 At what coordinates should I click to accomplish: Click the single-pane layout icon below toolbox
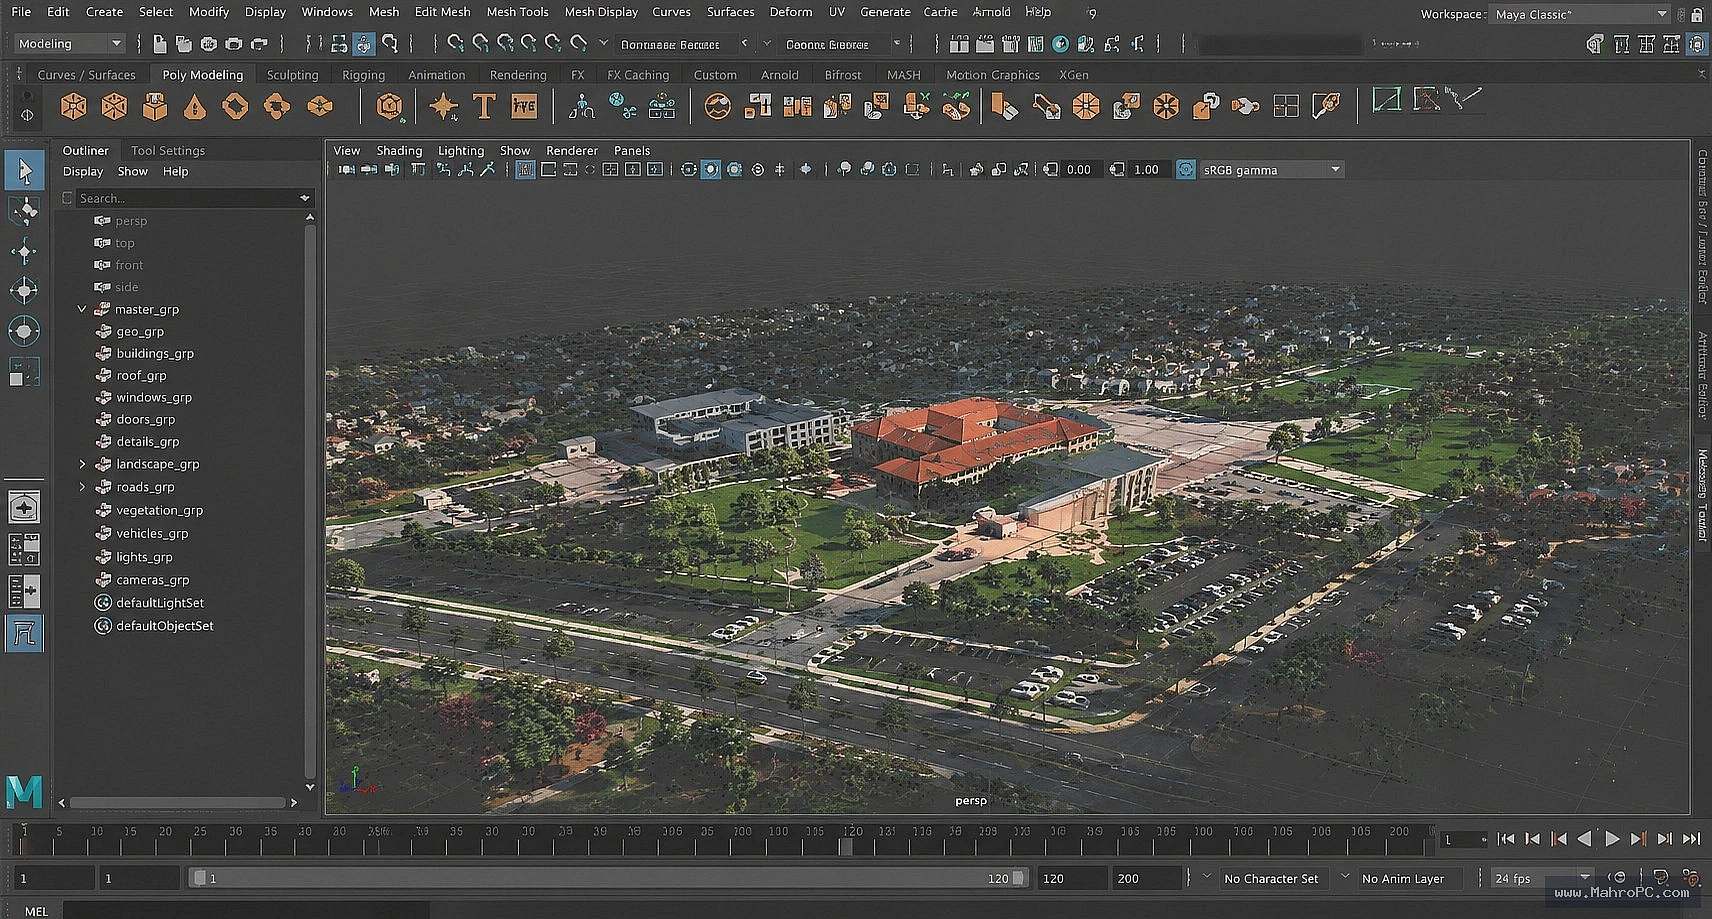pos(24,507)
